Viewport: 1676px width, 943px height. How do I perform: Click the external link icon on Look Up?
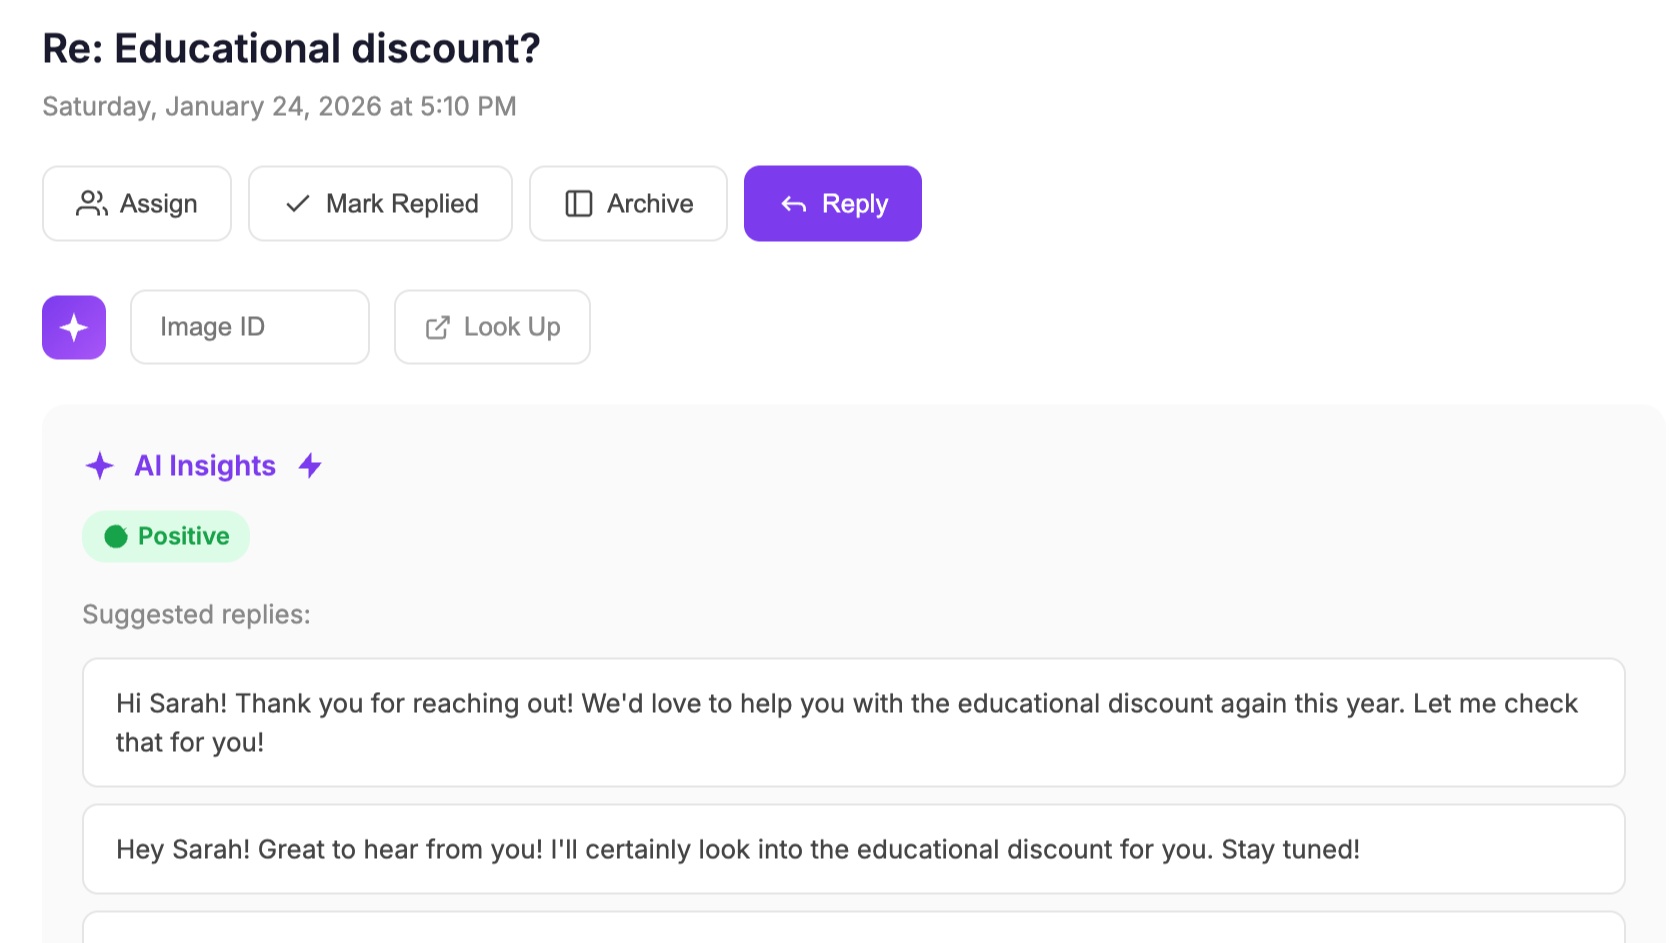tap(437, 326)
